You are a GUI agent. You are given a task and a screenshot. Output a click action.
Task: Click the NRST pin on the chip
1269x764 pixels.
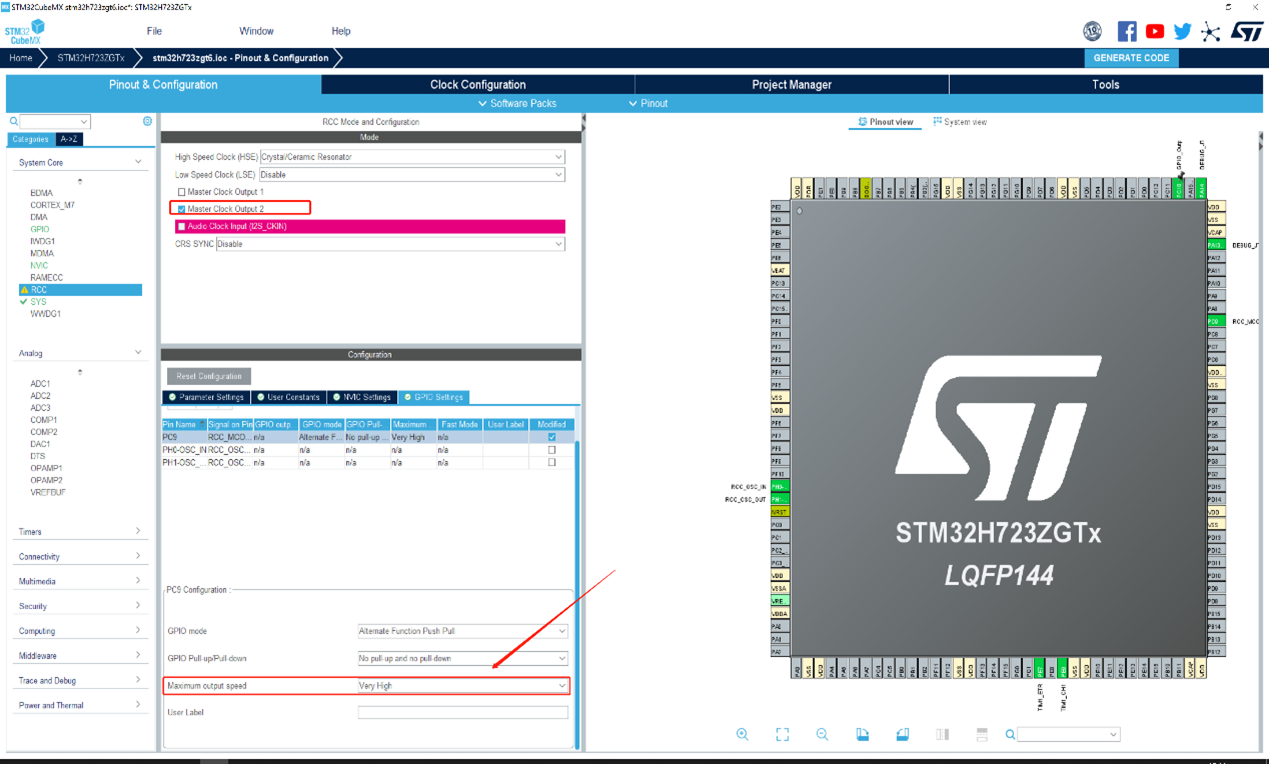point(779,512)
